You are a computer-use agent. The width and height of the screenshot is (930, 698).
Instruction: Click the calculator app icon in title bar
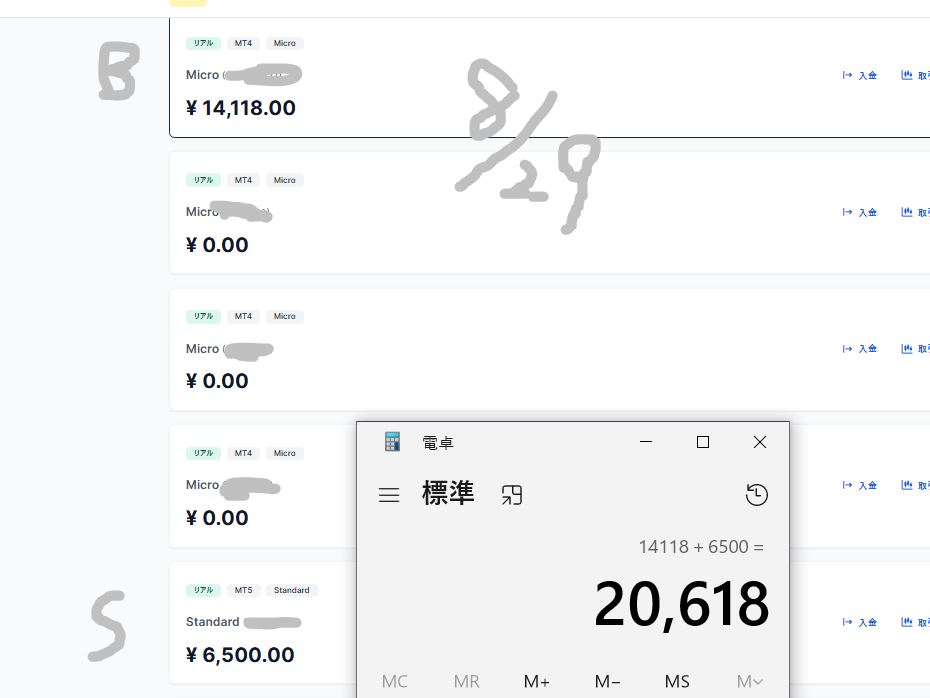pos(392,442)
